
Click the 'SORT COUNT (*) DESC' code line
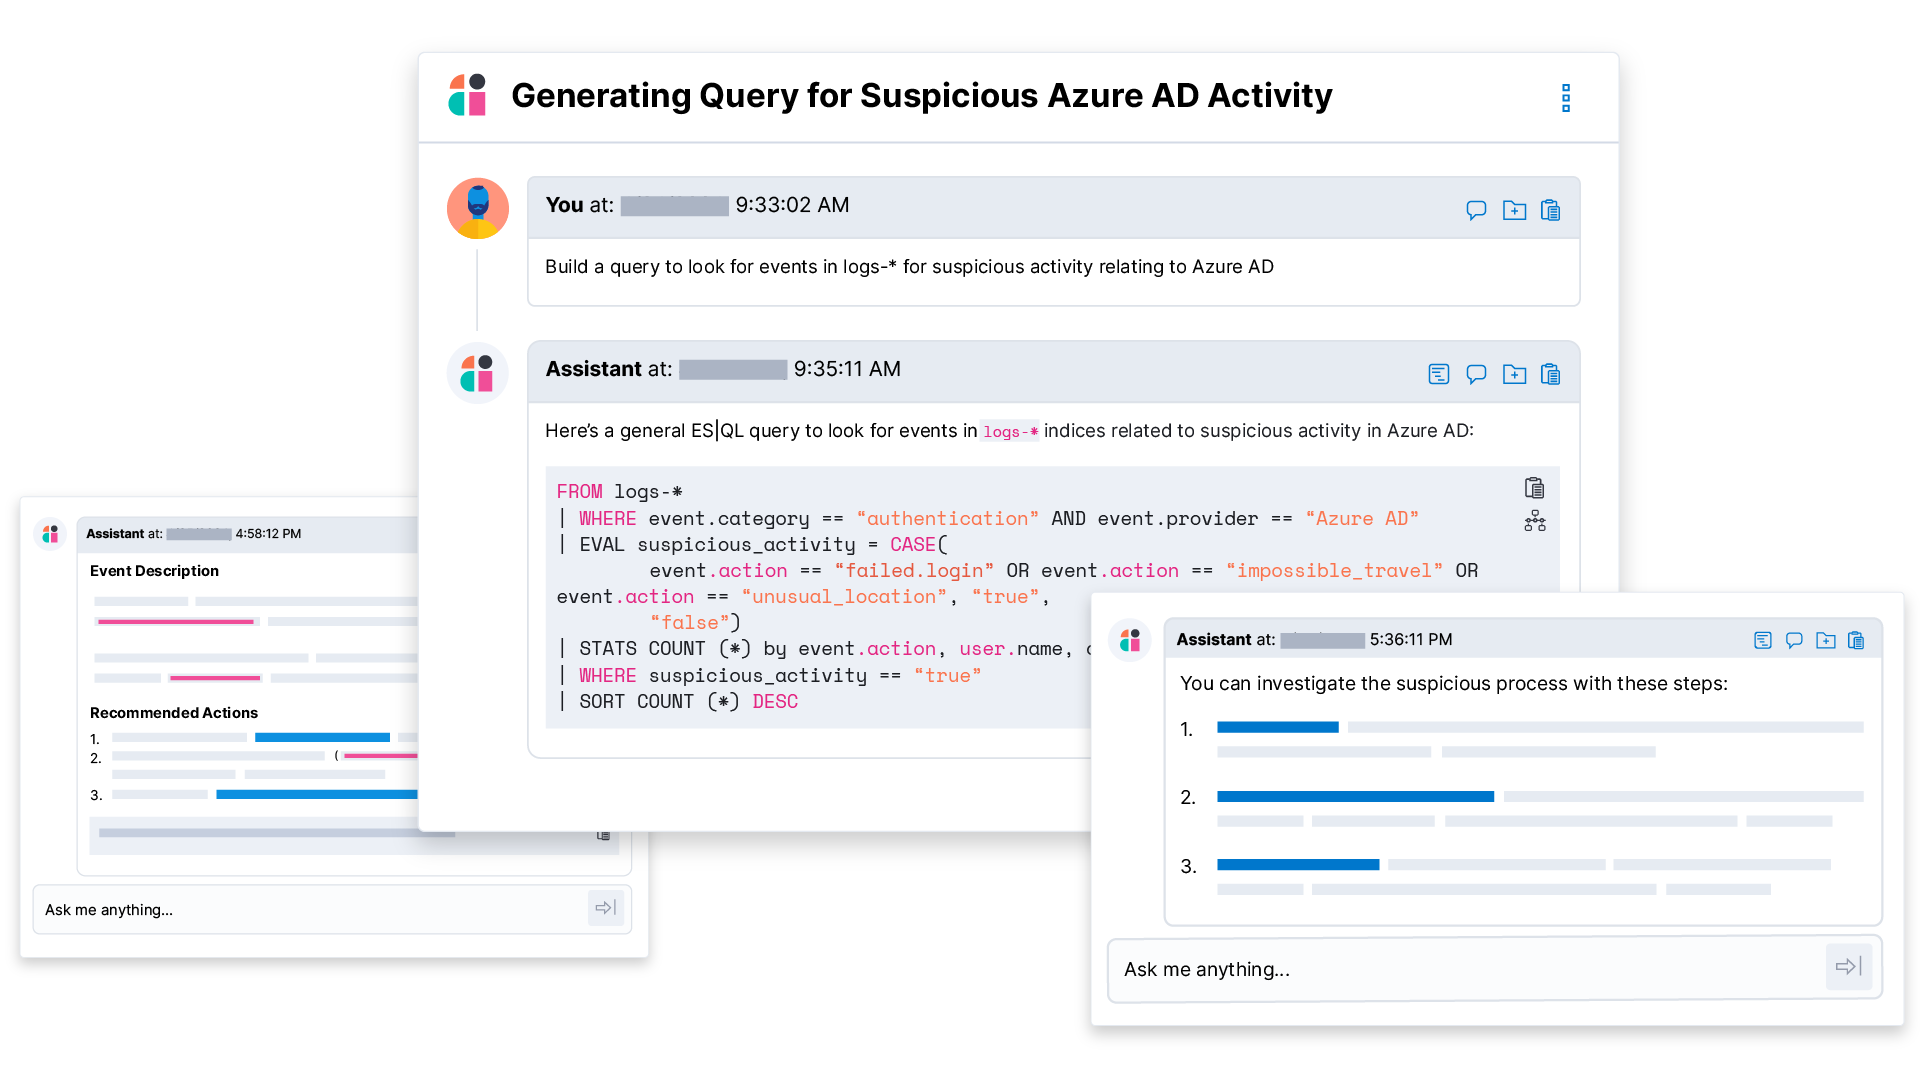point(677,702)
